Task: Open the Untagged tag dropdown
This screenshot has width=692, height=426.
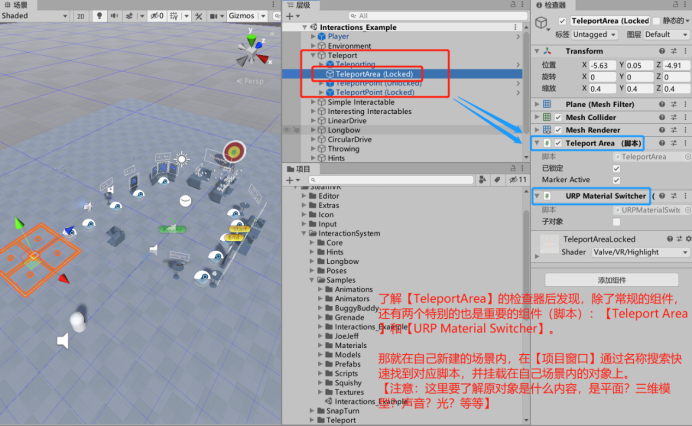Action: coord(594,34)
